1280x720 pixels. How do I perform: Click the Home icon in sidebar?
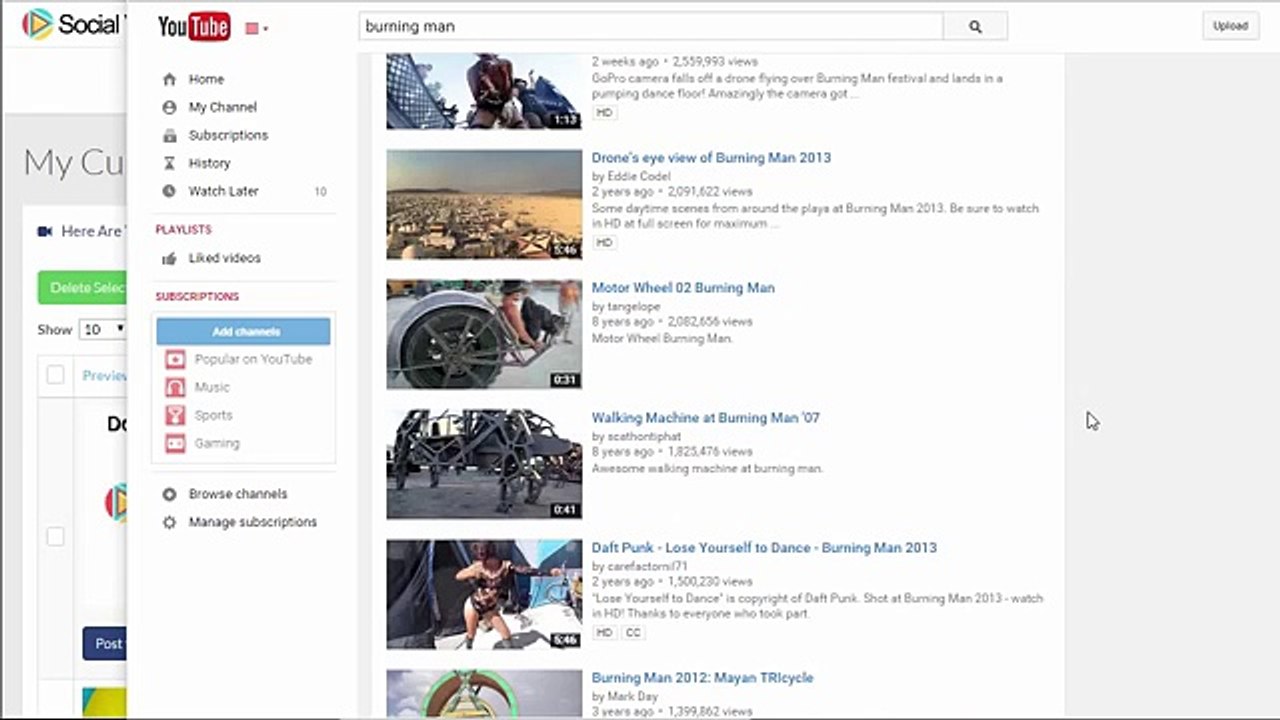(169, 79)
